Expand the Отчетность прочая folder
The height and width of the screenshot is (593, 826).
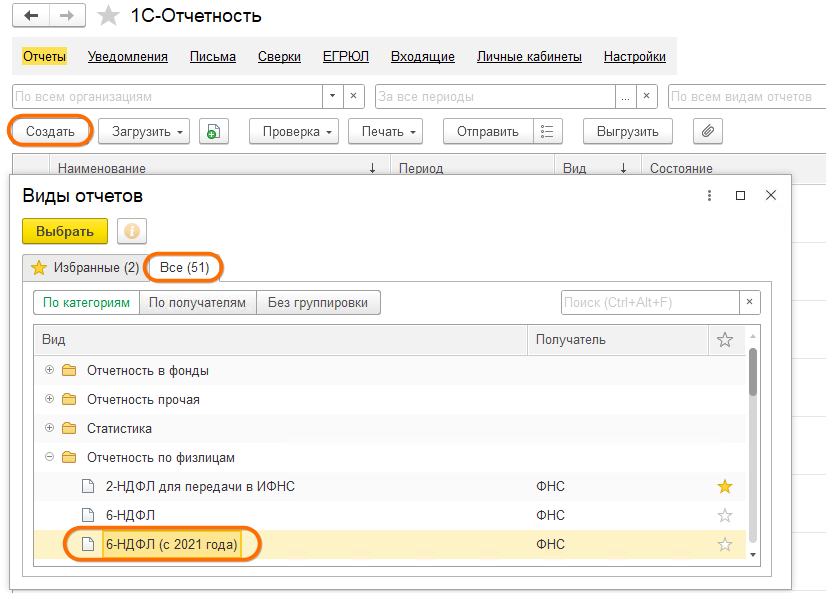[x=50, y=399]
